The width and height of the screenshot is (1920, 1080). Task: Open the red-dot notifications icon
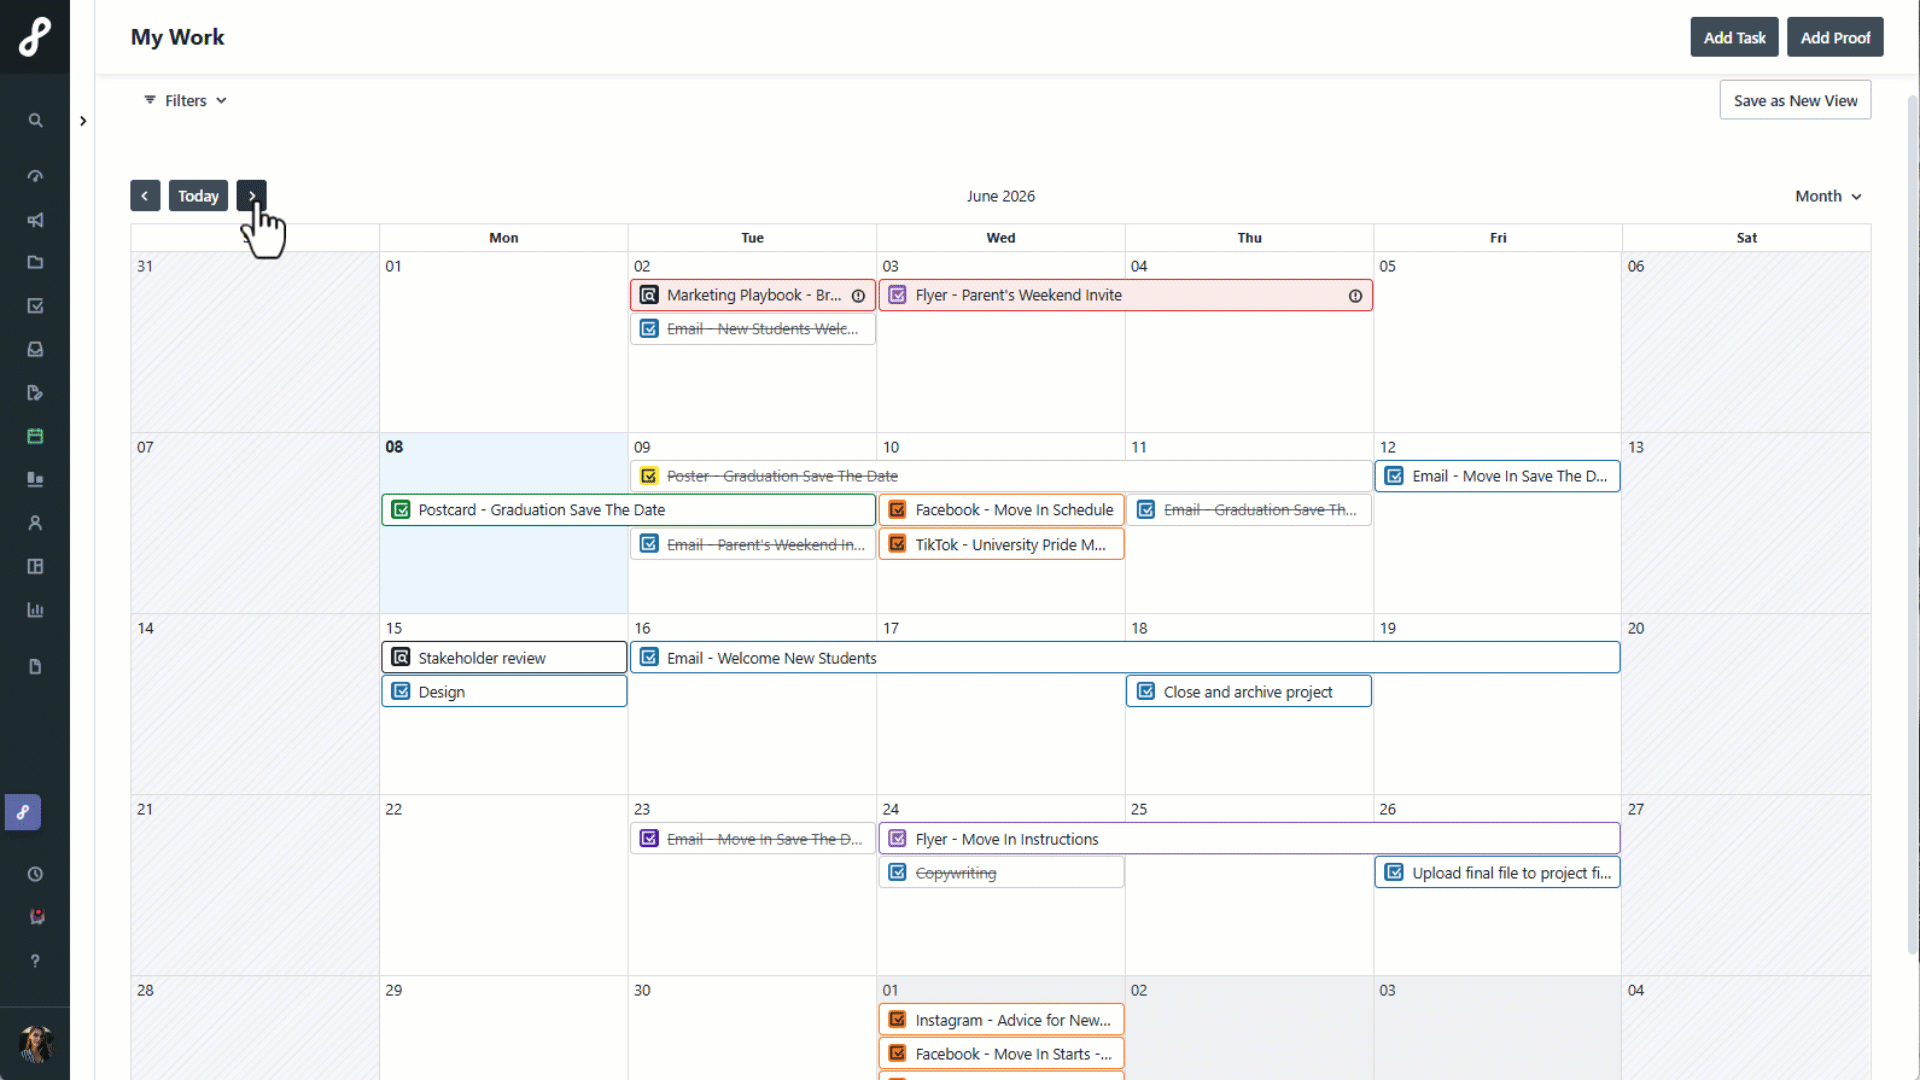coord(36,916)
